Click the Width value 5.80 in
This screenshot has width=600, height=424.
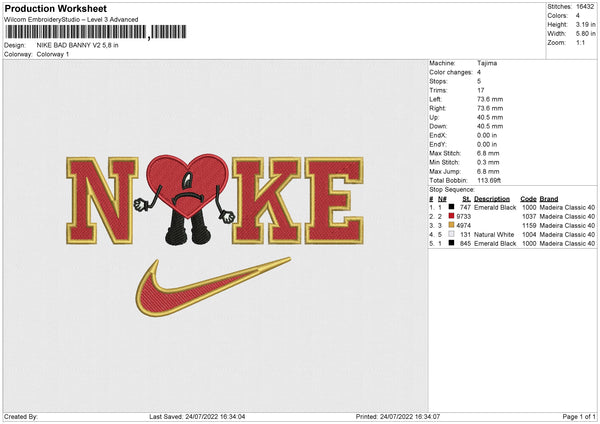586,34
